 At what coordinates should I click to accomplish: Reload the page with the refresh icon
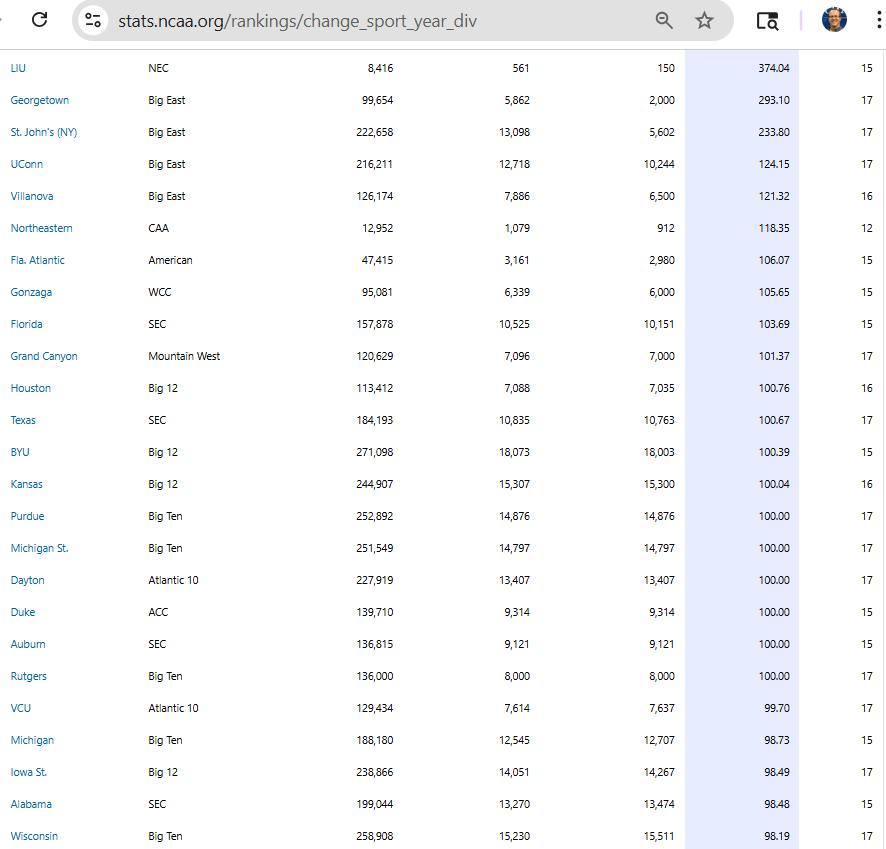click(40, 20)
